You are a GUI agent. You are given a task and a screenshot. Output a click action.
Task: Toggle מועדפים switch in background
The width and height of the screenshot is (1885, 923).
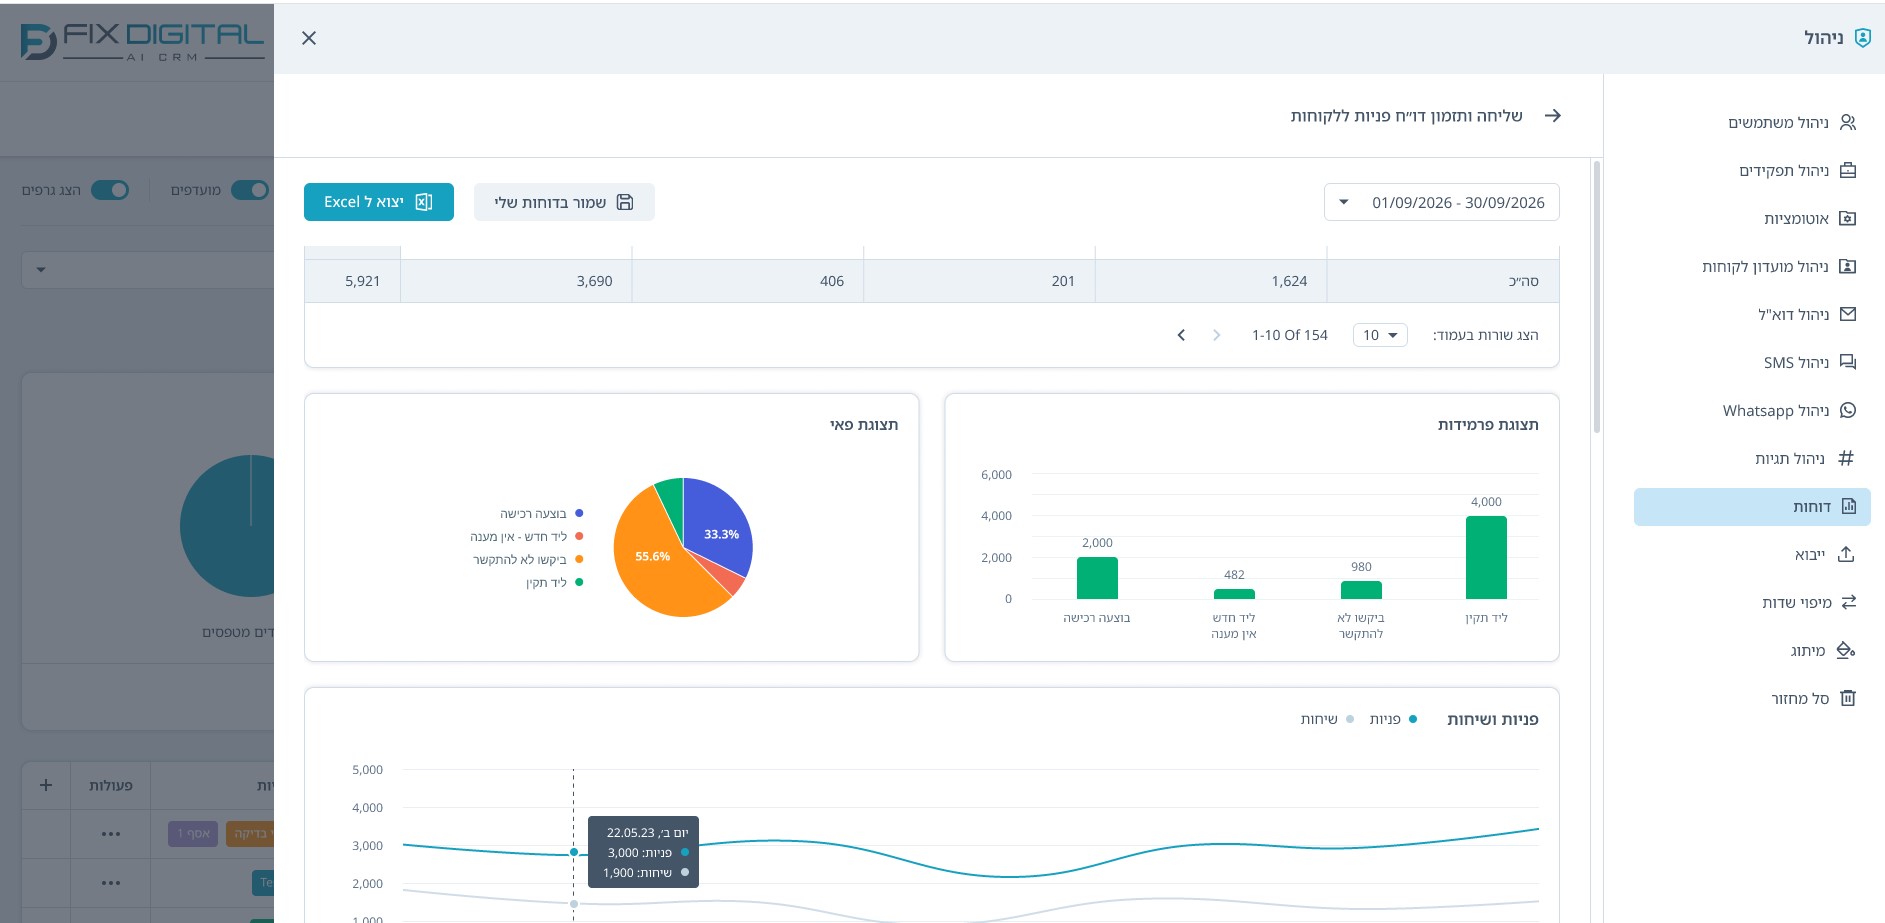[250, 190]
